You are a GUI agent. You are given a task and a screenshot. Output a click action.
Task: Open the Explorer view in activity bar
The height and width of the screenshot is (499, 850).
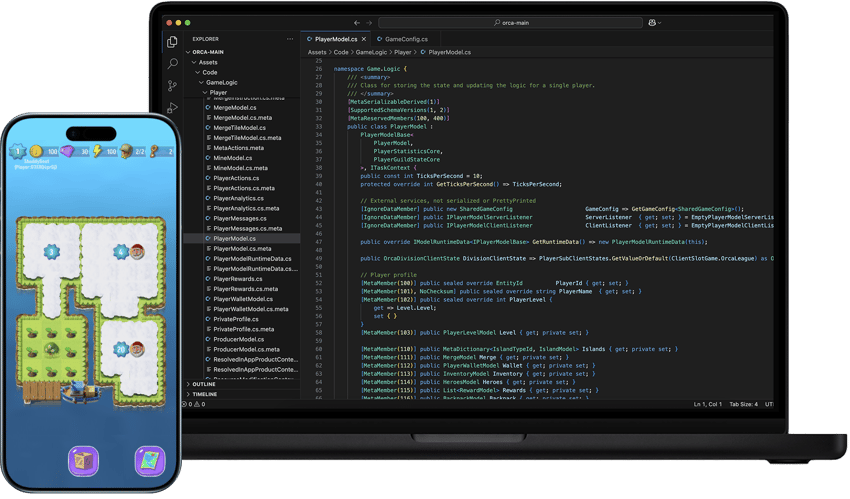point(173,41)
